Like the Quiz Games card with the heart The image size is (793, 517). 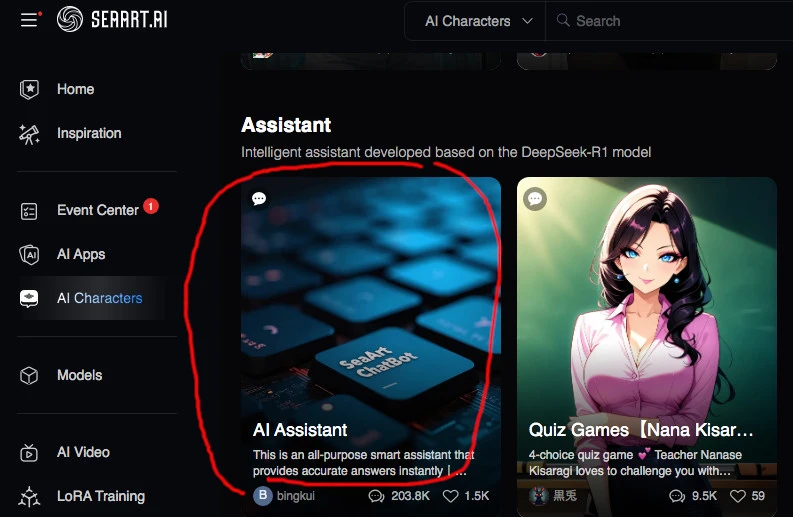click(737, 496)
